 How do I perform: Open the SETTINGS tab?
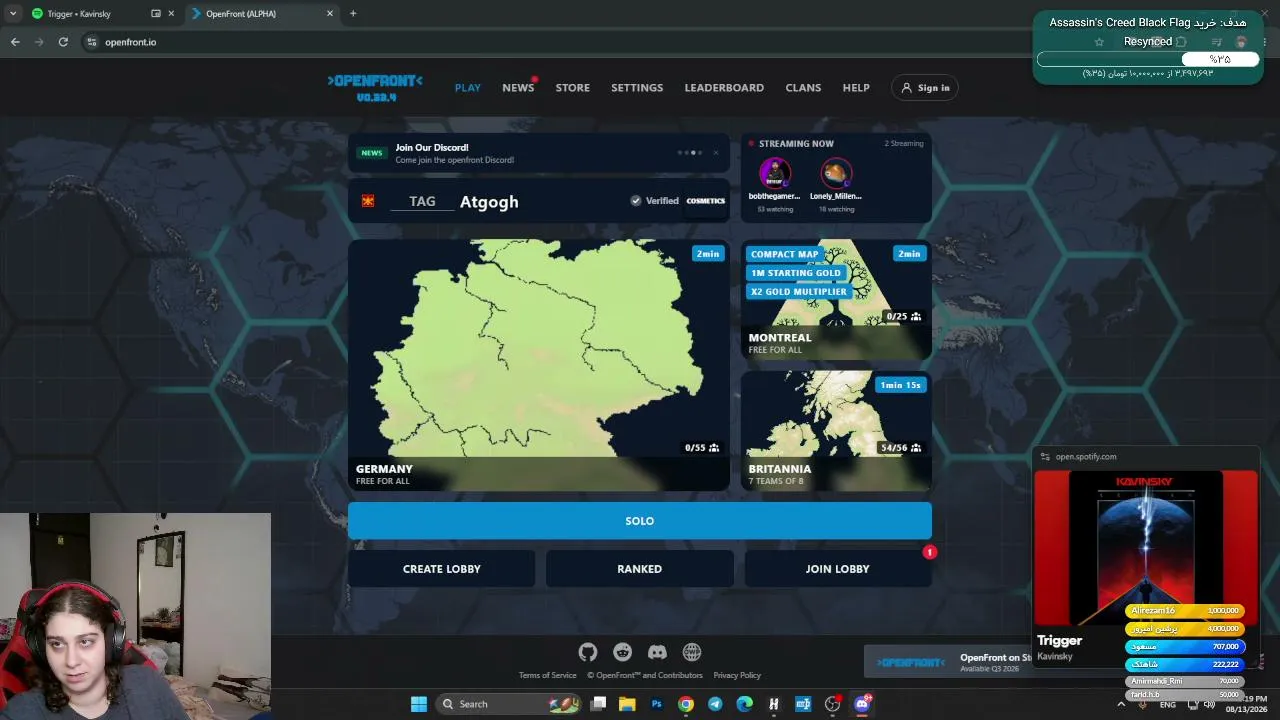point(637,88)
